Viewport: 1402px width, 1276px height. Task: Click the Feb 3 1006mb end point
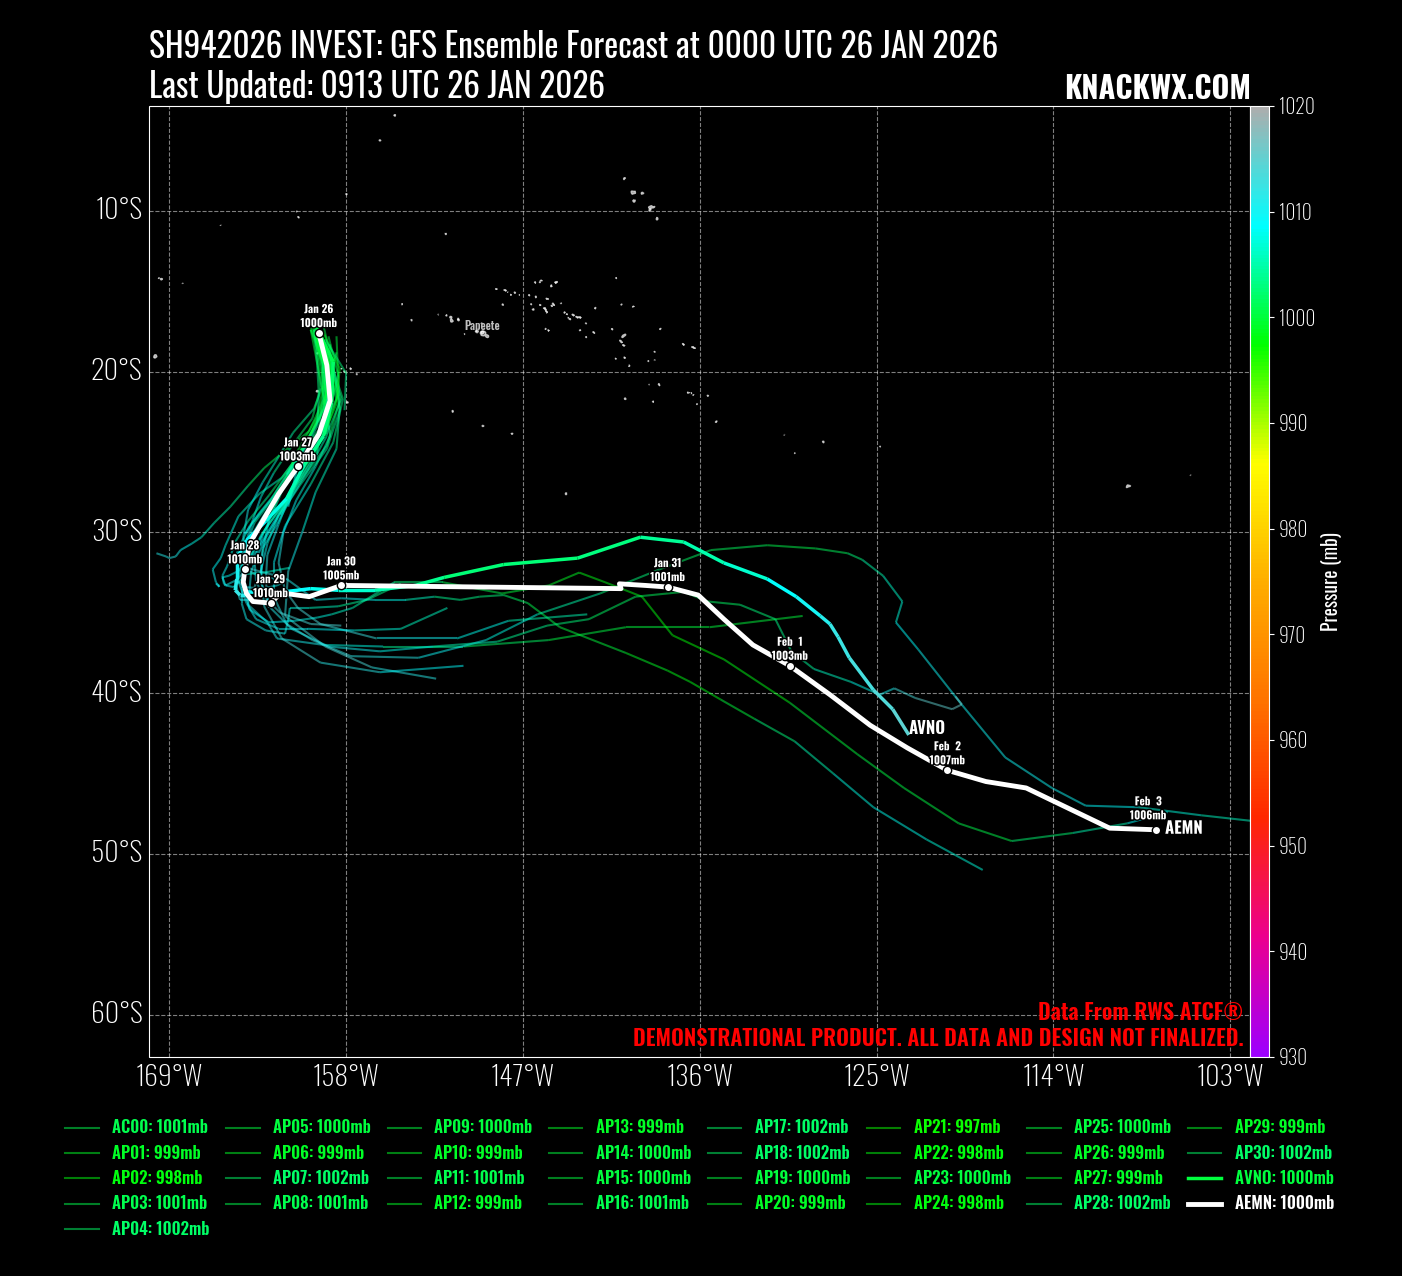[x=1156, y=830]
